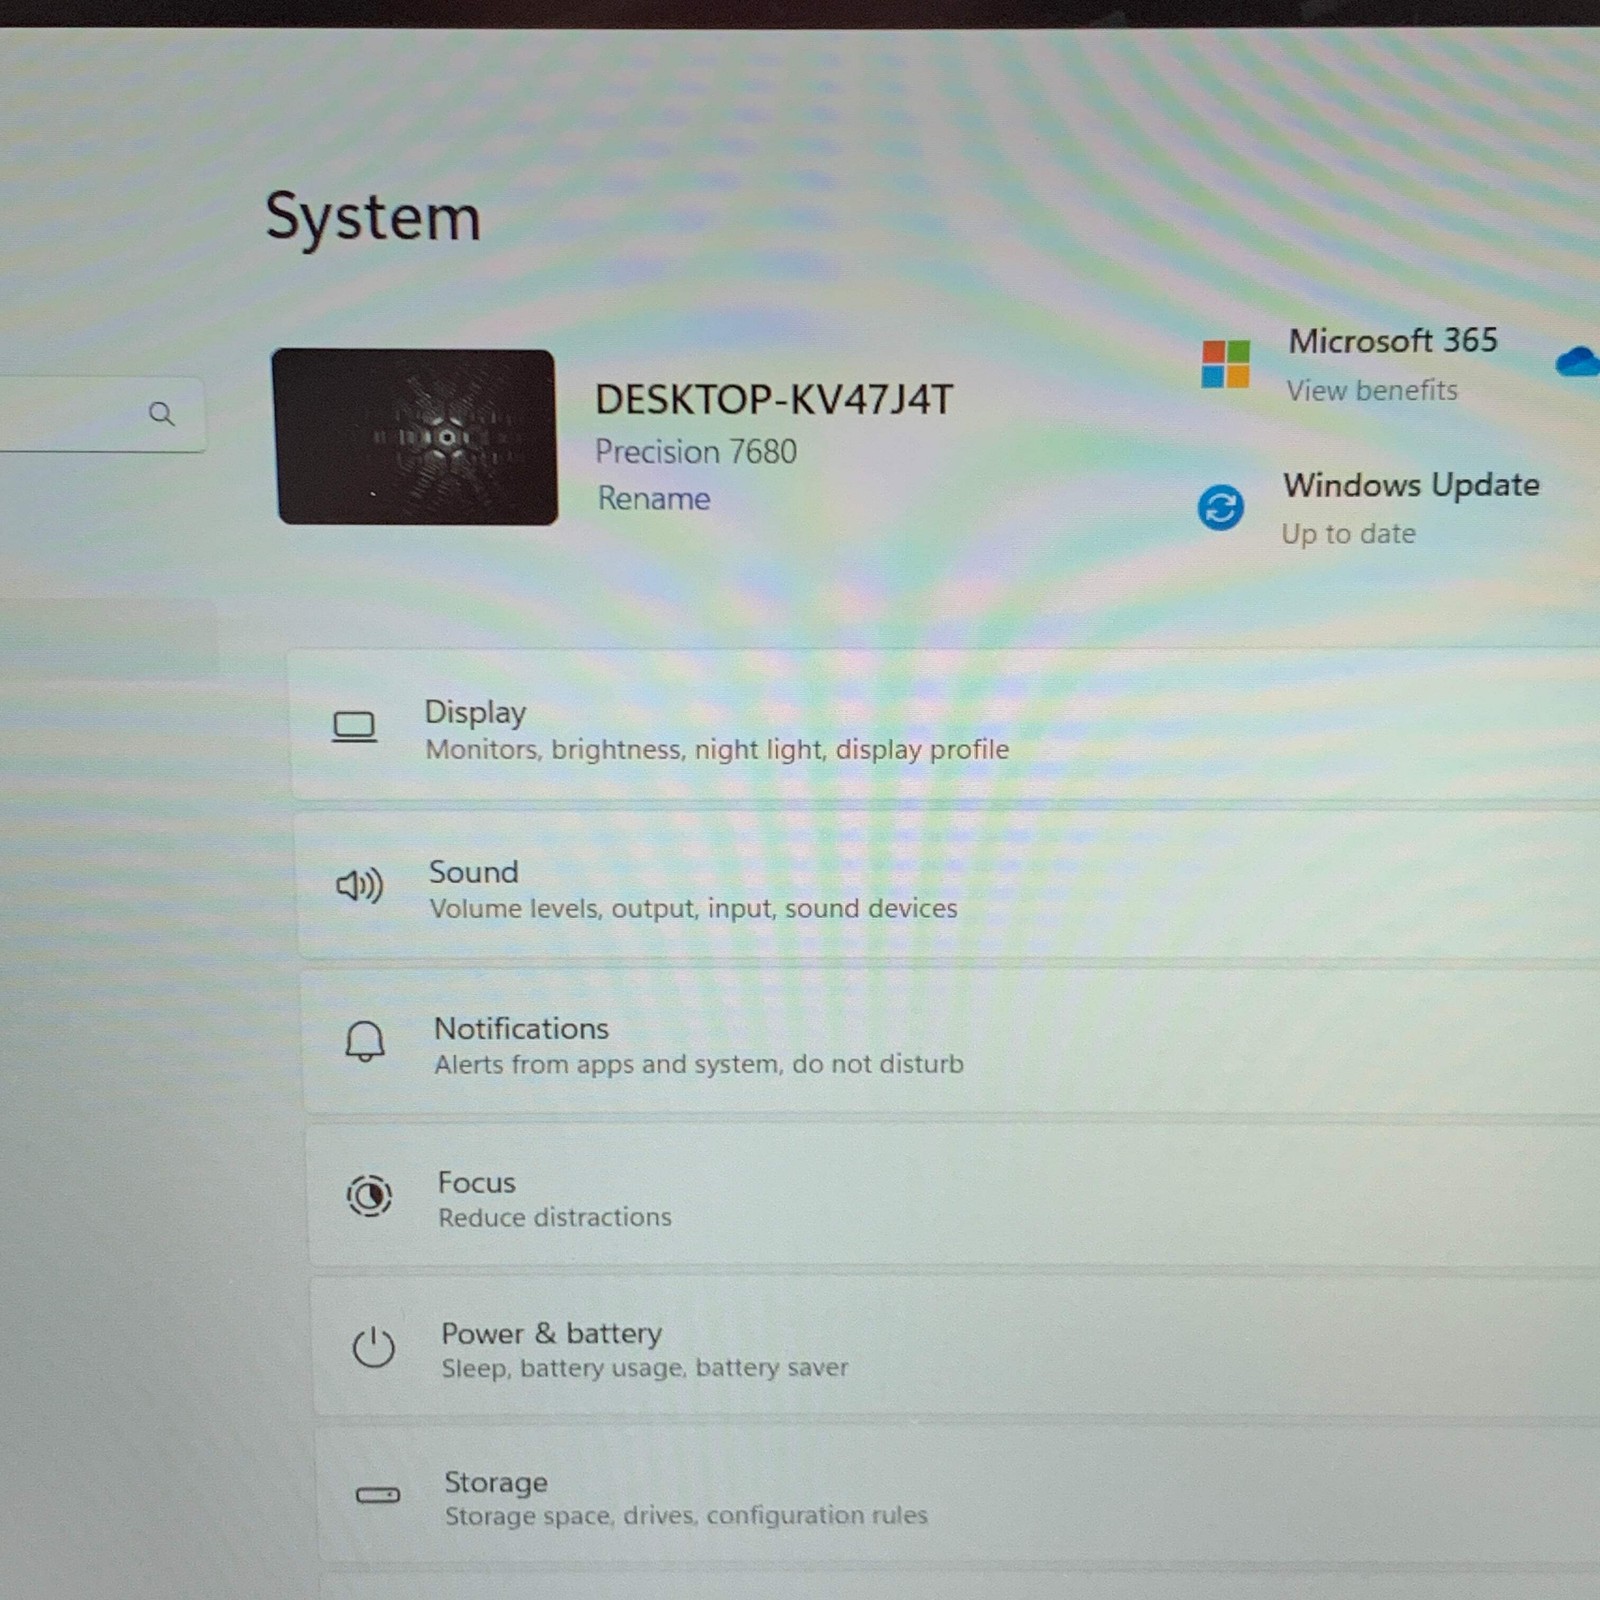Click the Display laptop icon

354,727
